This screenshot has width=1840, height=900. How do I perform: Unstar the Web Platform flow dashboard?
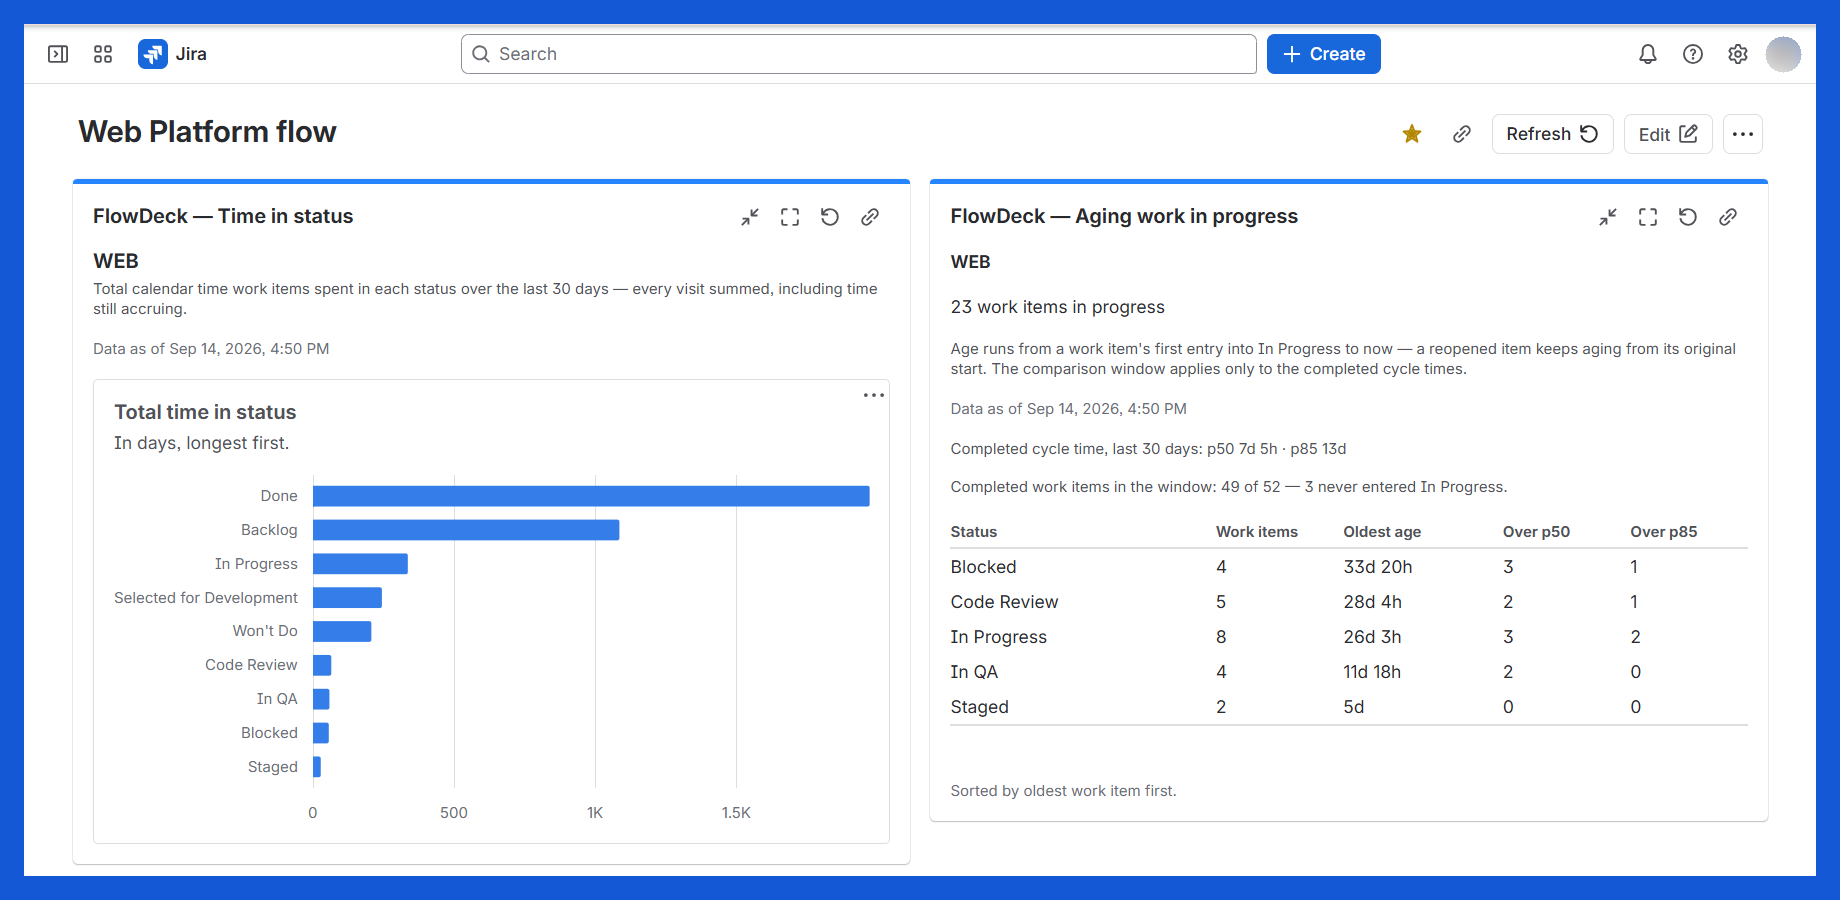(x=1412, y=134)
